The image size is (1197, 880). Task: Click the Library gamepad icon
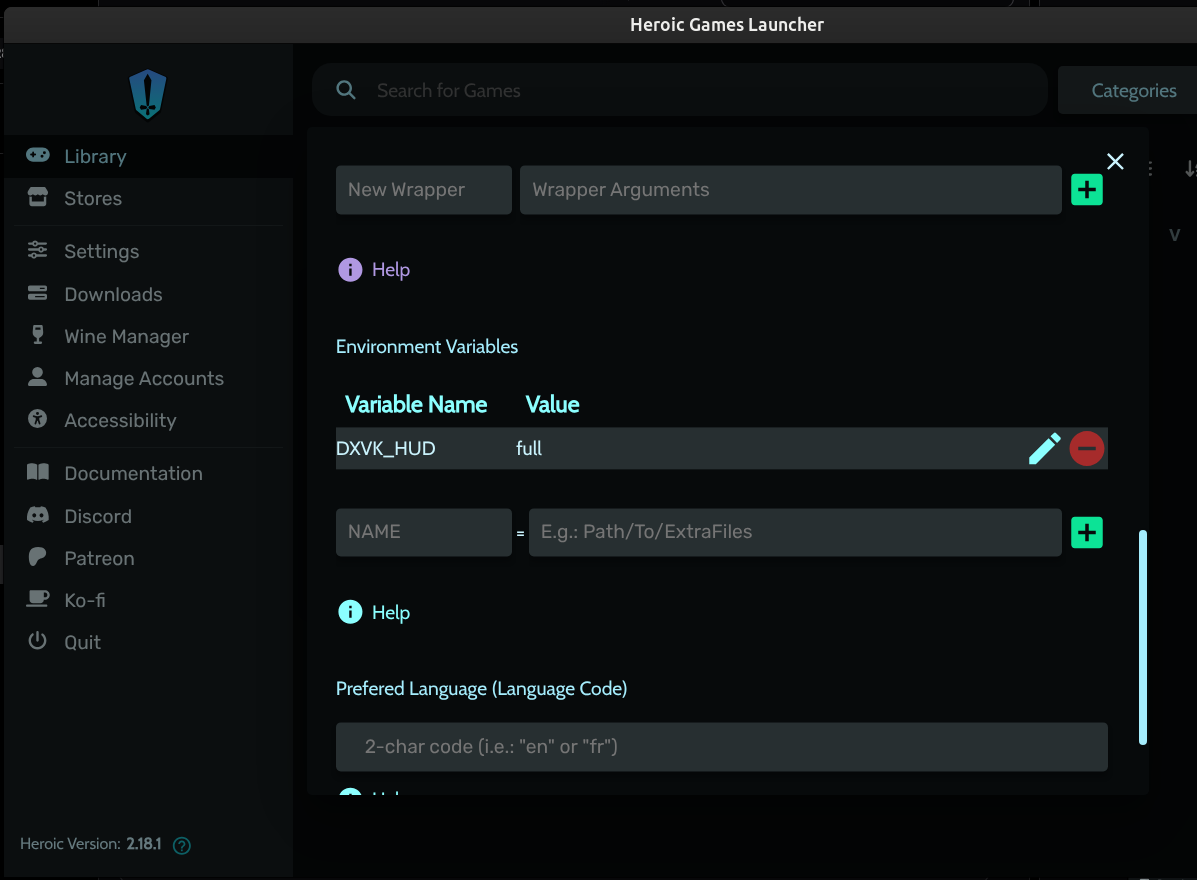click(37, 156)
